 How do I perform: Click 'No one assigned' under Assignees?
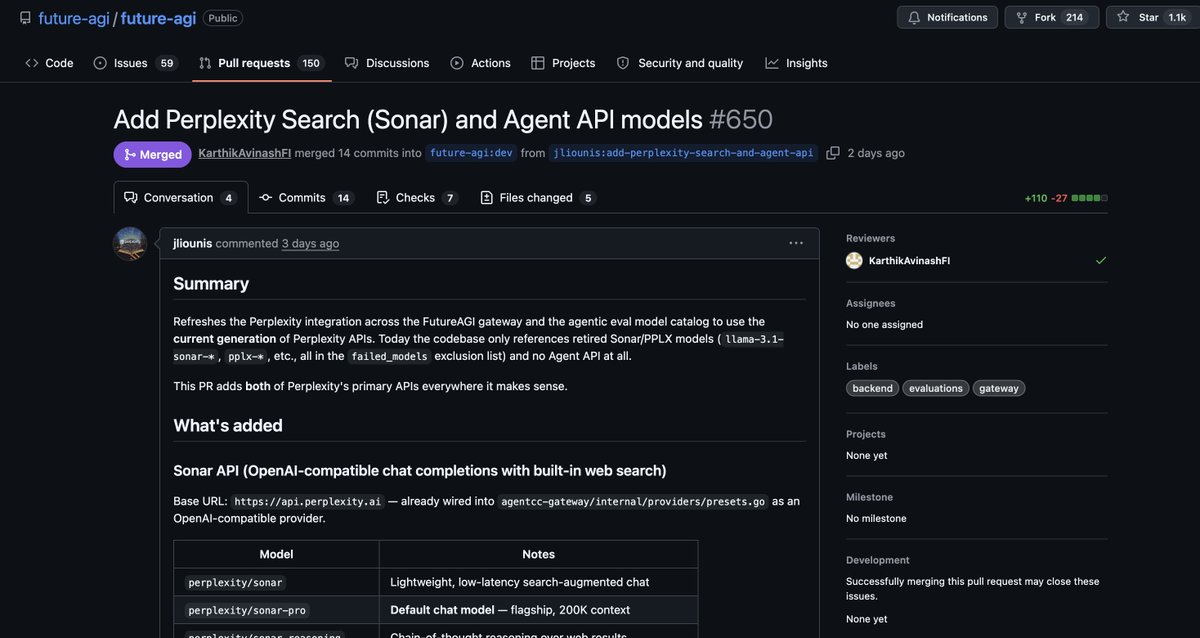884,324
